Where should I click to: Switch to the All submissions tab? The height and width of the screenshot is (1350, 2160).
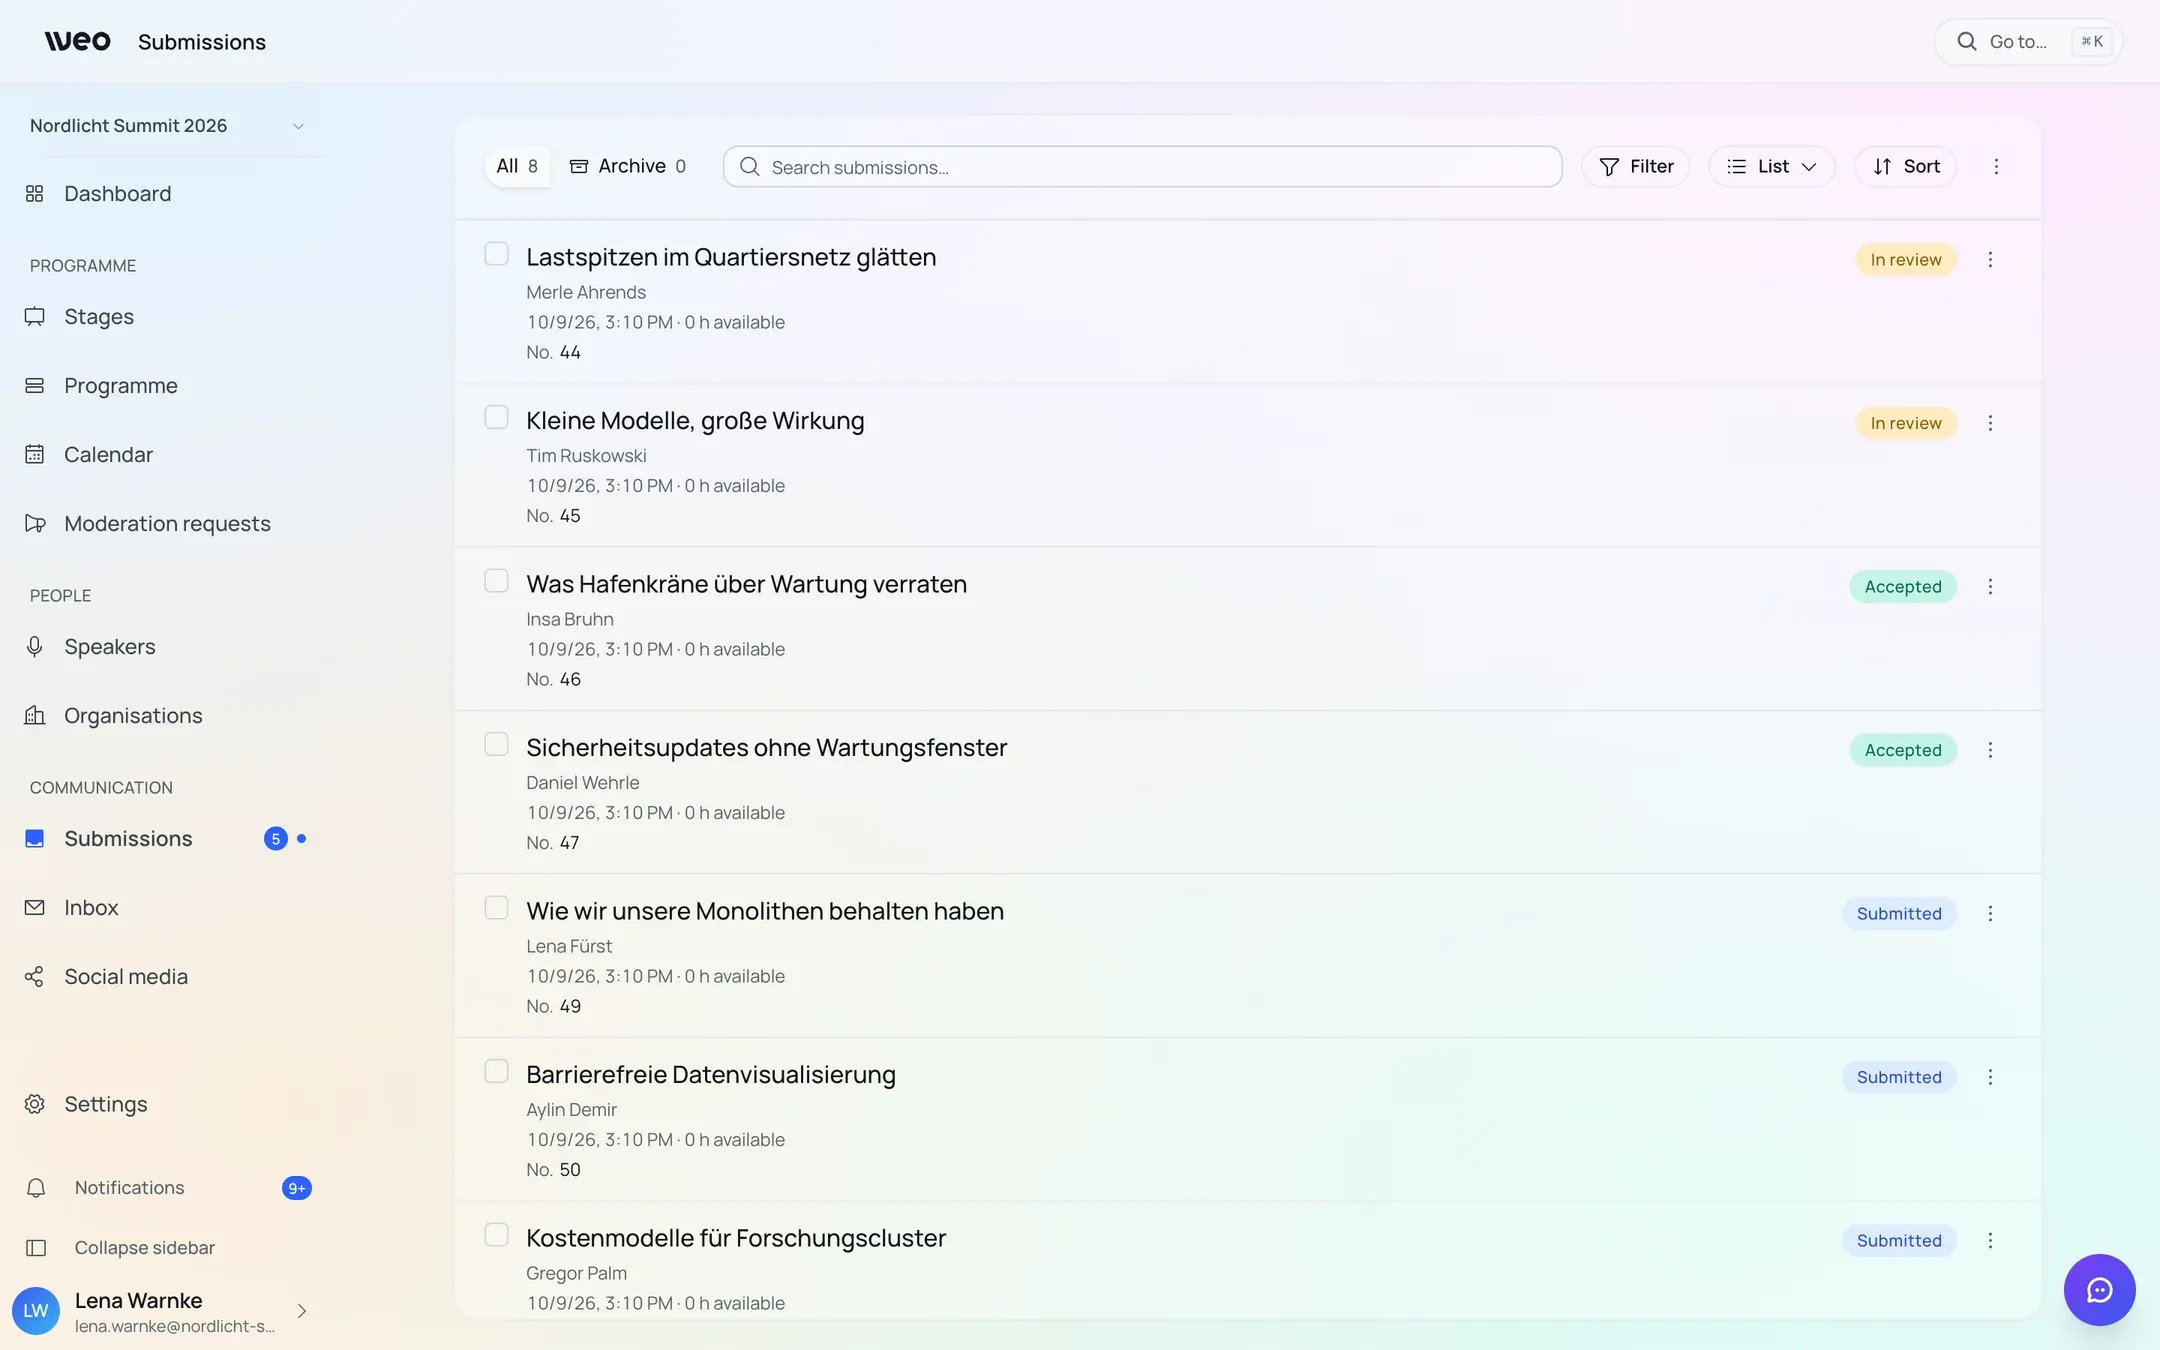coord(517,166)
